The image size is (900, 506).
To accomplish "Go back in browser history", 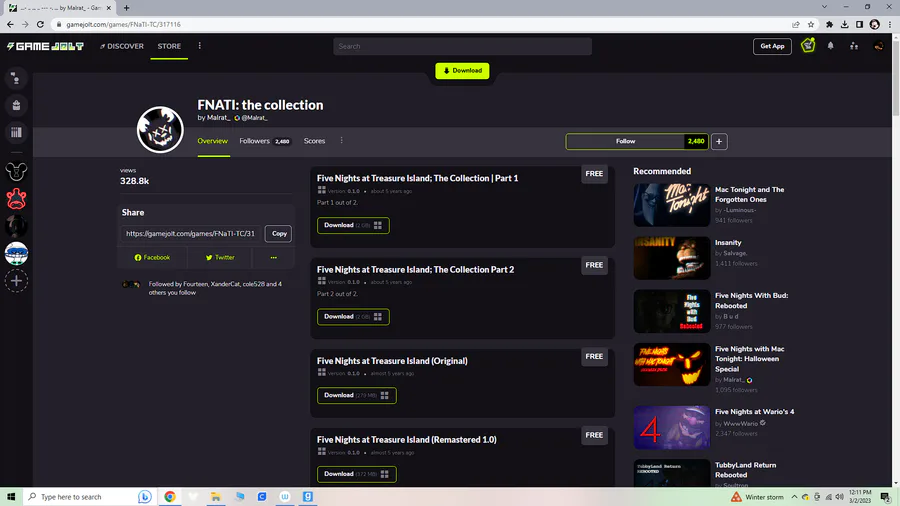I will click(10, 24).
